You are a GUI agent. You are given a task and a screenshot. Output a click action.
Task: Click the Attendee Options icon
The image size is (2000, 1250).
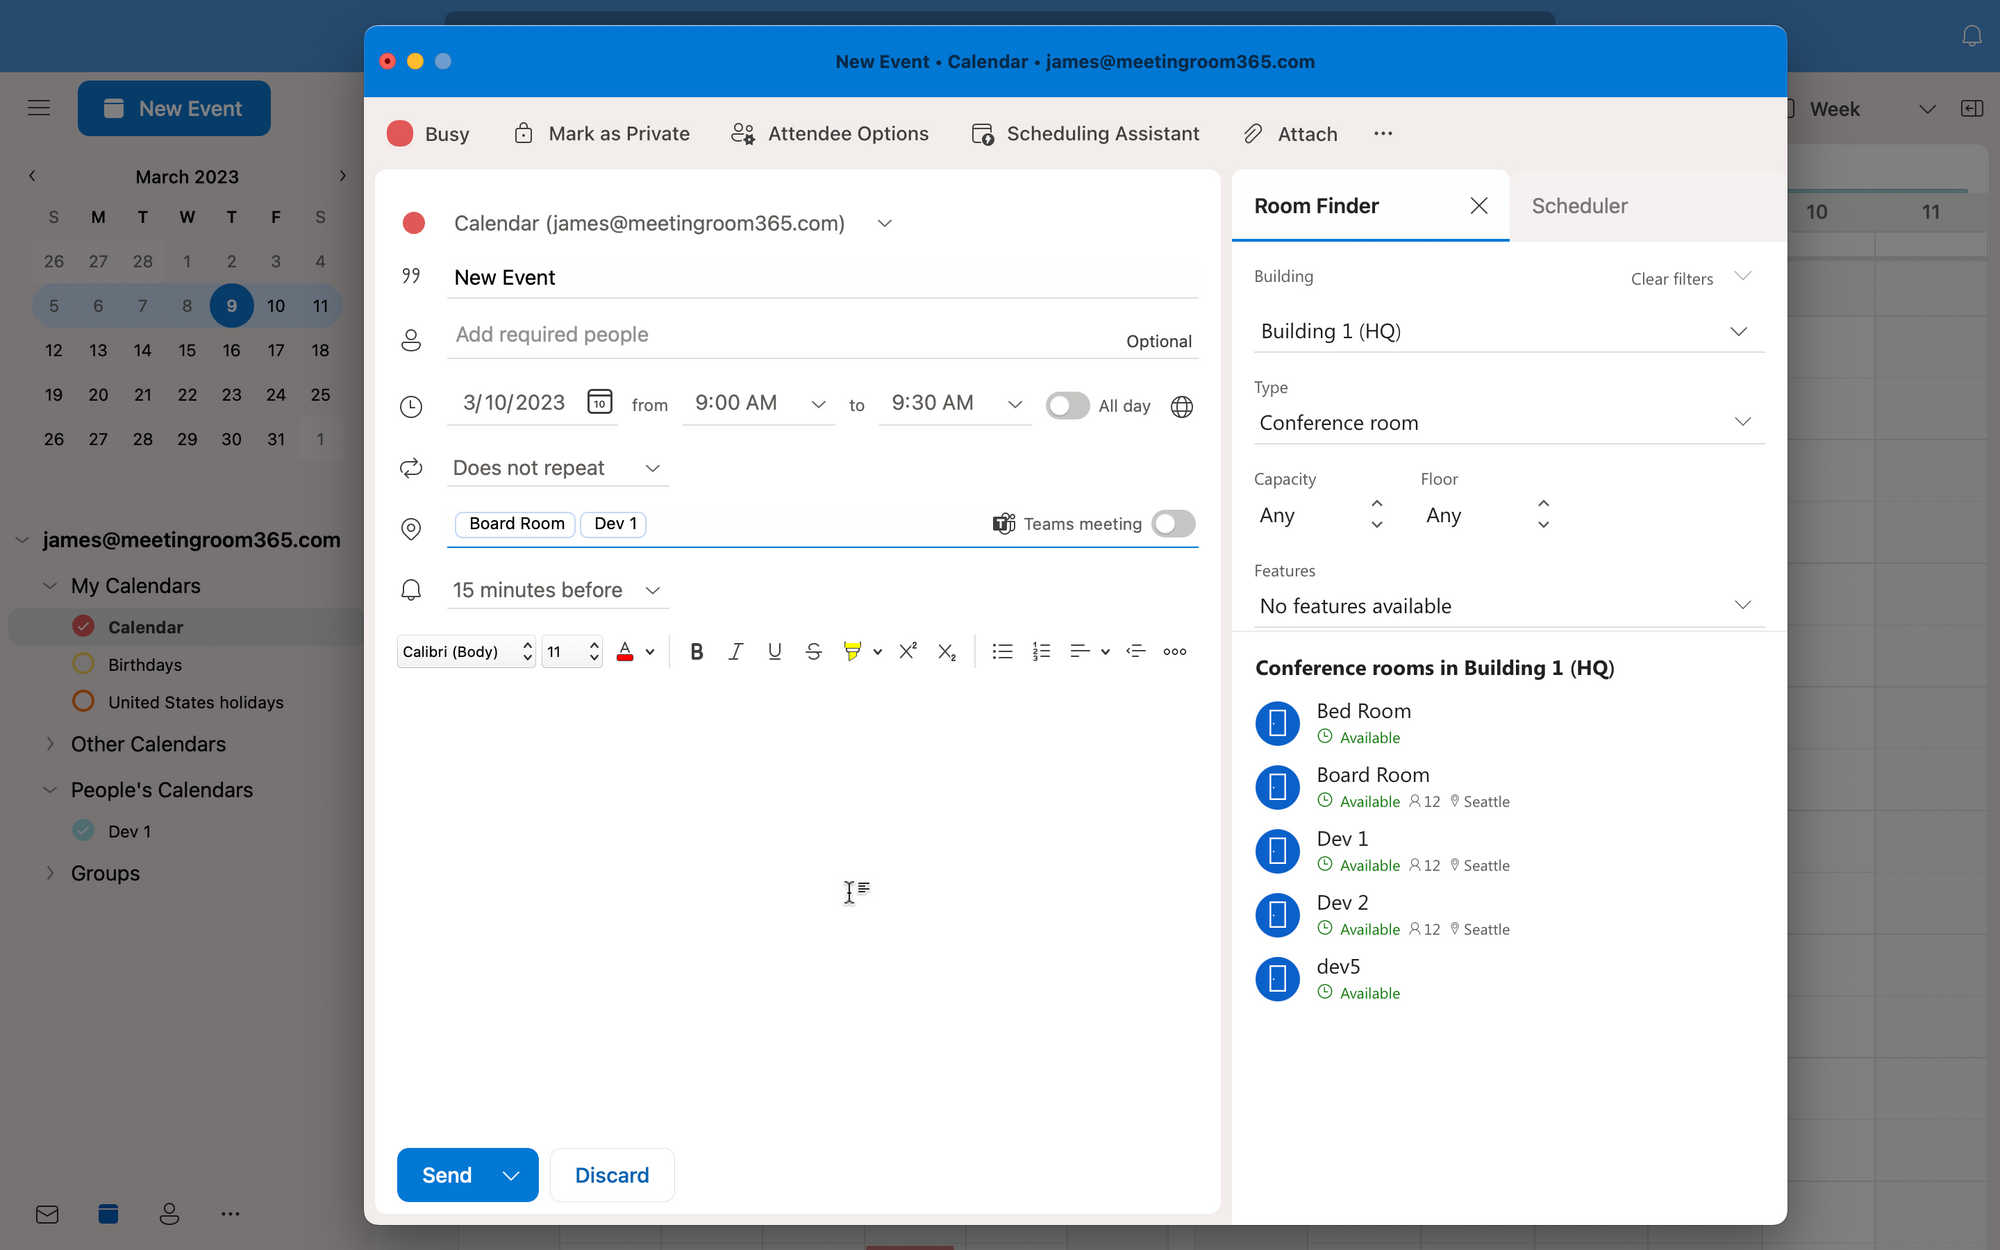coord(743,132)
